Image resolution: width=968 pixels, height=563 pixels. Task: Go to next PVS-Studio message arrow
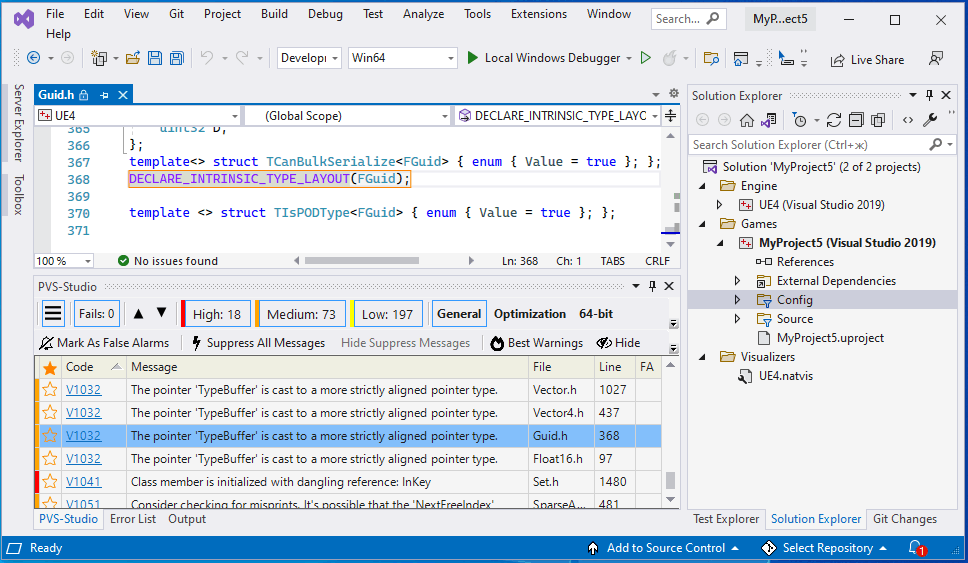click(162, 314)
